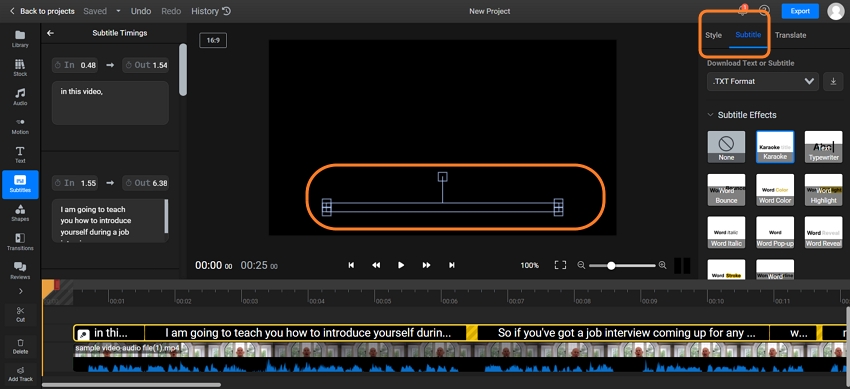Image resolution: width=850 pixels, height=389 pixels.
Task: Click the zoom in magnifier
Action: point(662,265)
